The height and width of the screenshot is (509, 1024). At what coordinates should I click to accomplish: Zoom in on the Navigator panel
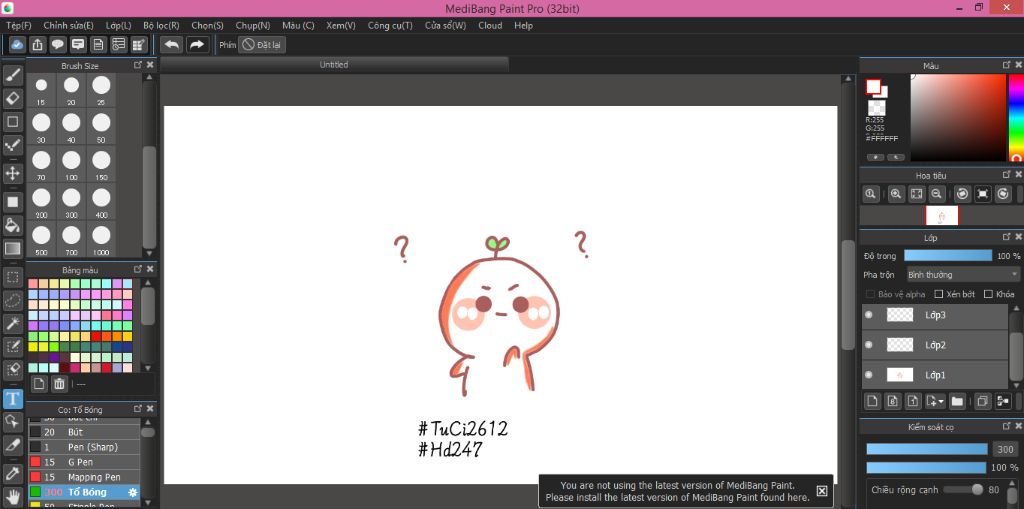[x=896, y=194]
